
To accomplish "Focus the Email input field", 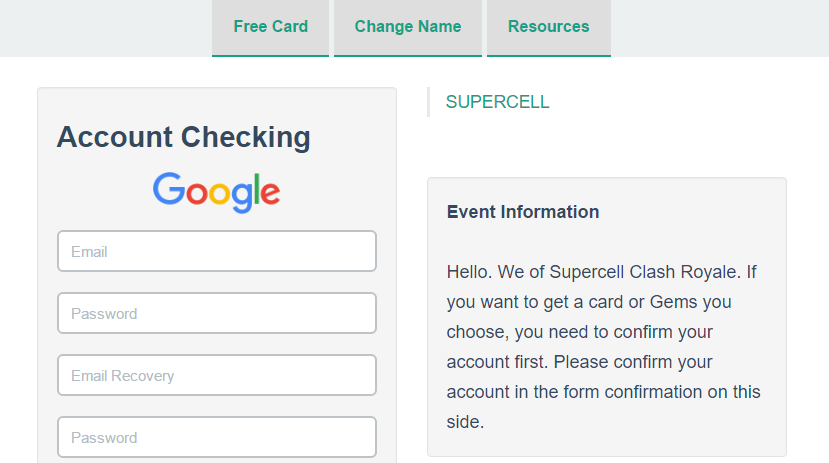I will [216, 252].
